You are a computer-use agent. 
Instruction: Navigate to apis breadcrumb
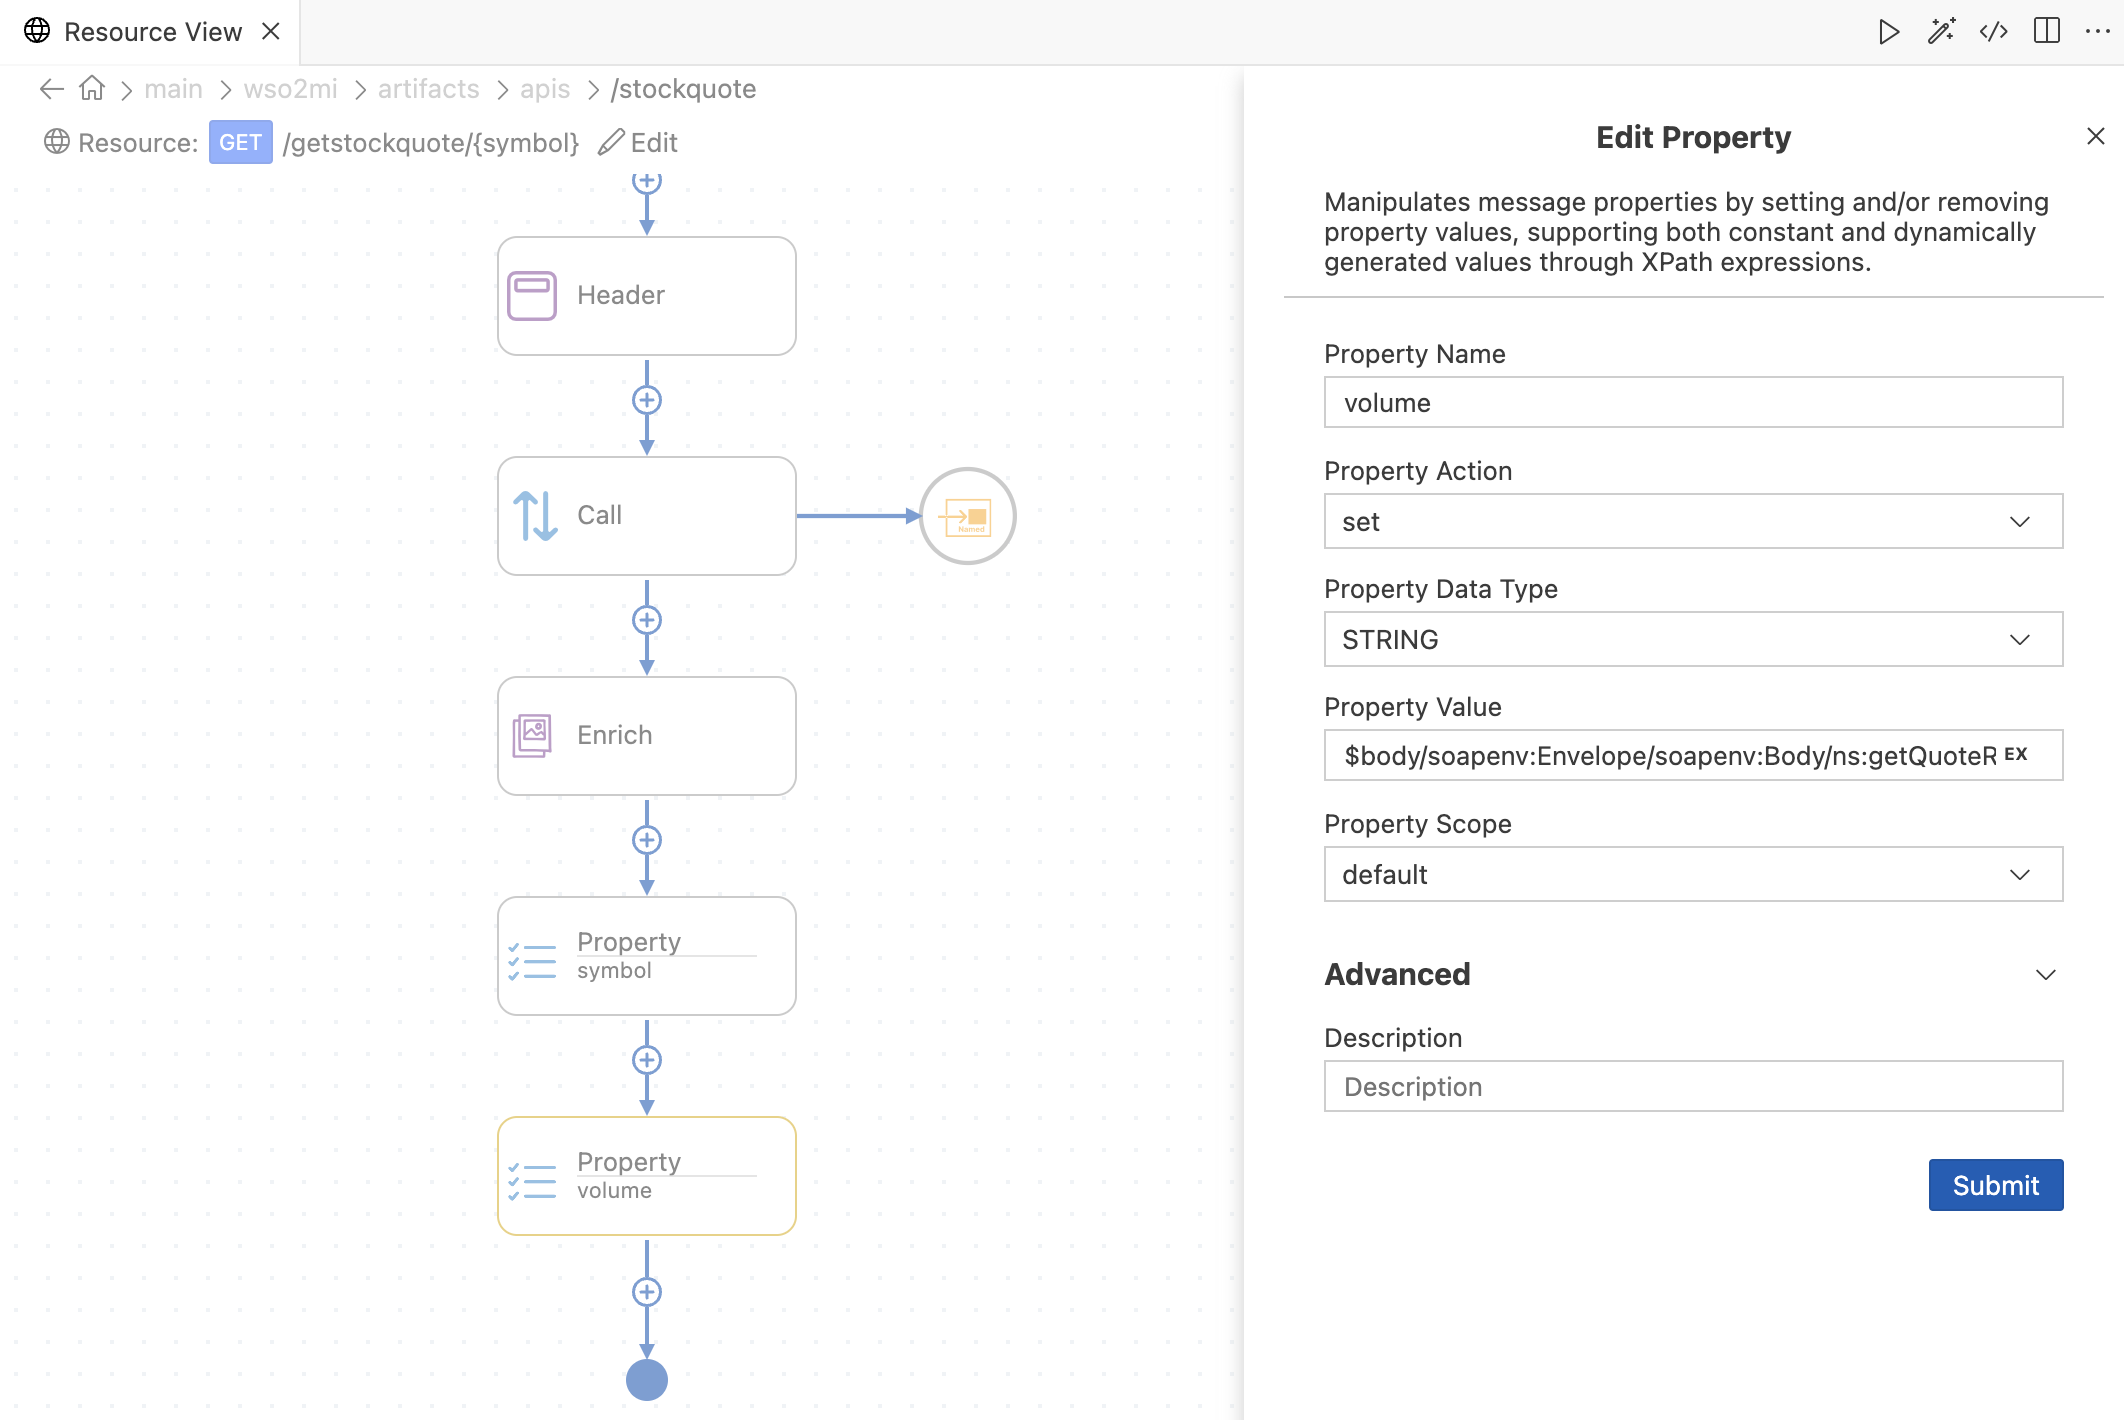tap(545, 89)
